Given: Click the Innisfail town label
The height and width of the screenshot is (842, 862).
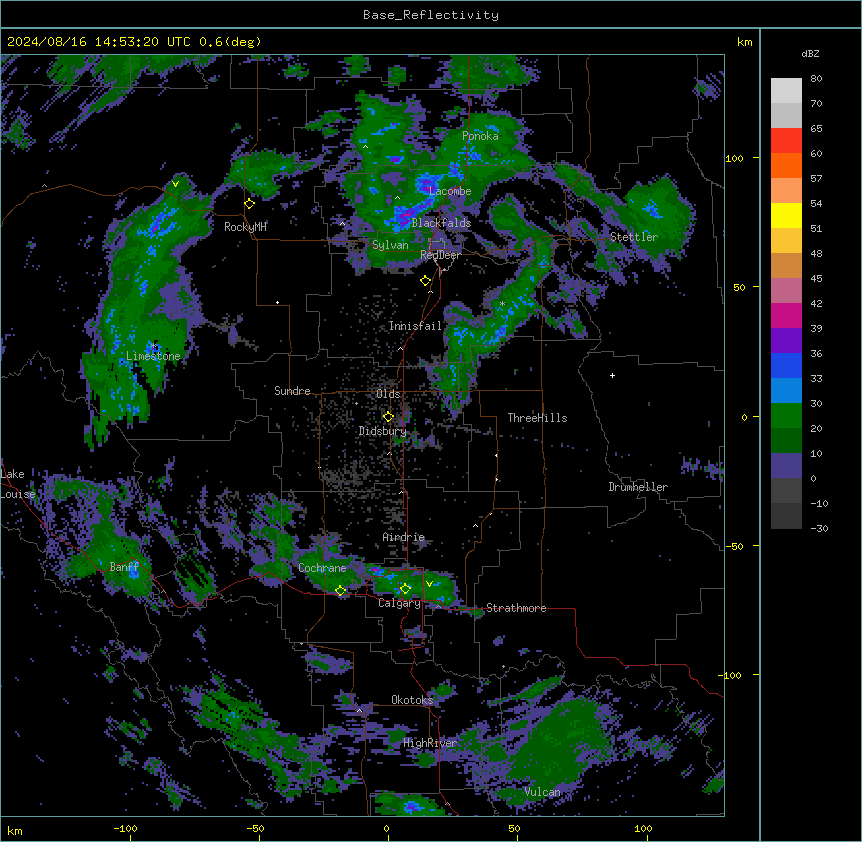Looking at the screenshot, I should point(415,326).
